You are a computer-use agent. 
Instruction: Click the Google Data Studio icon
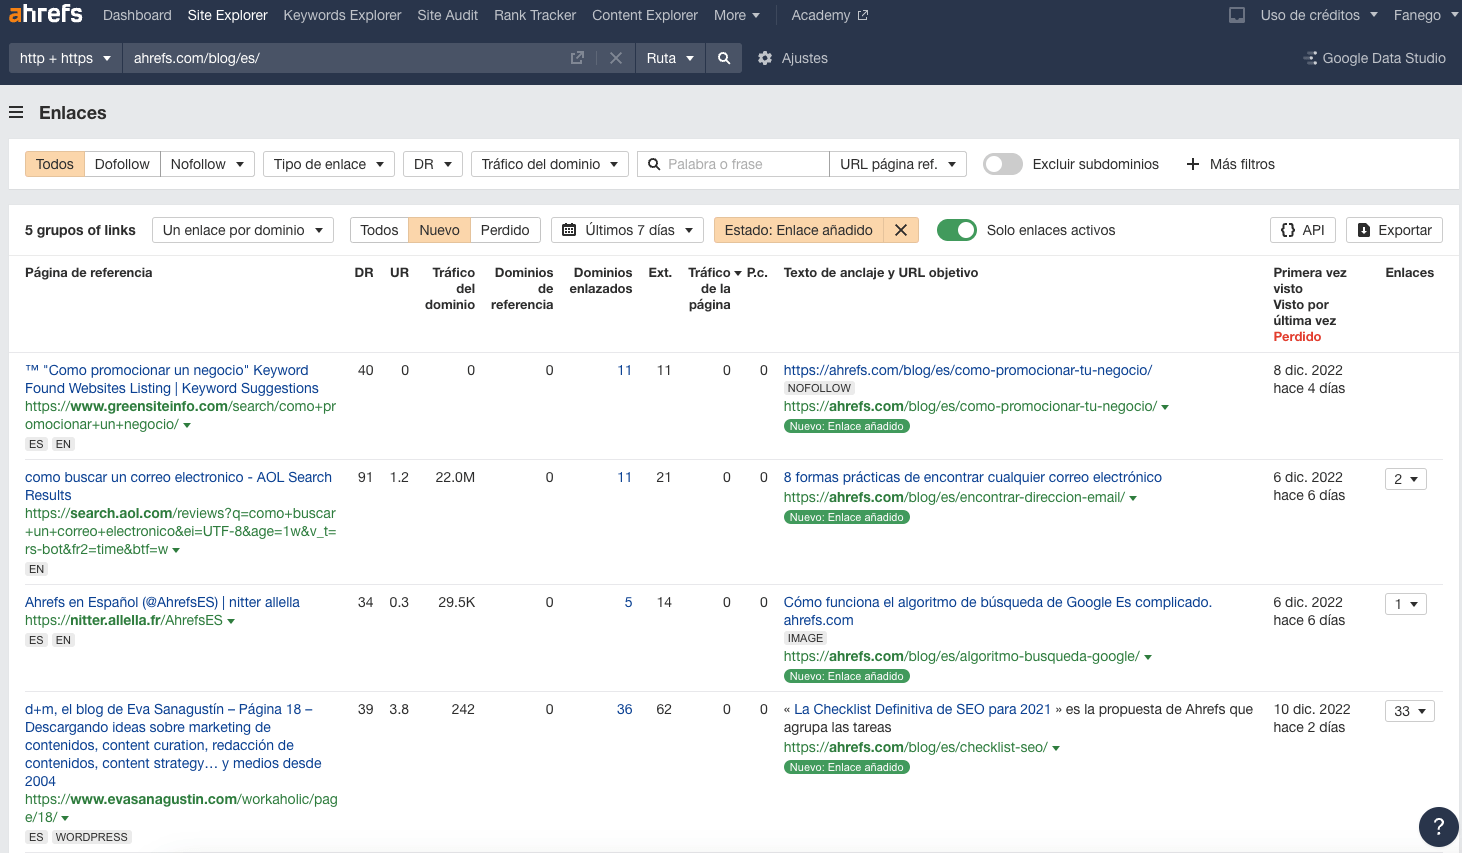(x=1310, y=58)
